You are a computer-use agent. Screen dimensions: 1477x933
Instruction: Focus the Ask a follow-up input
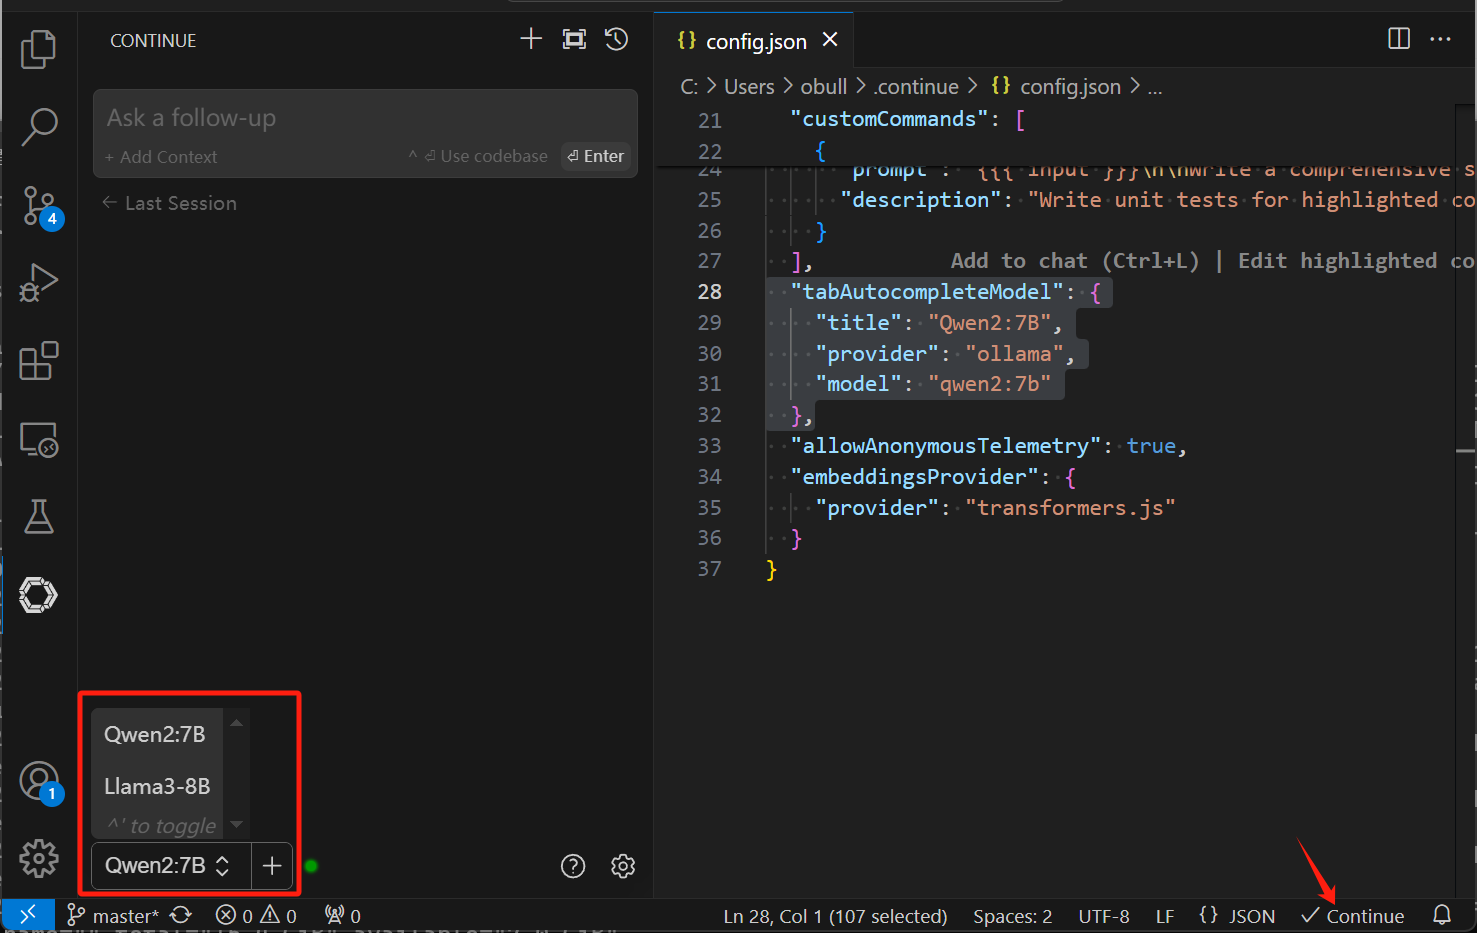(x=365, y=118)
